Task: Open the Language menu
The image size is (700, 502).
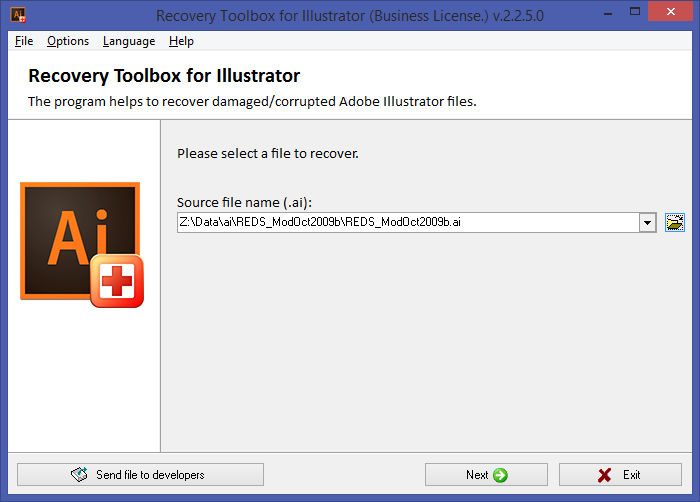Action: (x=129, y=41)
